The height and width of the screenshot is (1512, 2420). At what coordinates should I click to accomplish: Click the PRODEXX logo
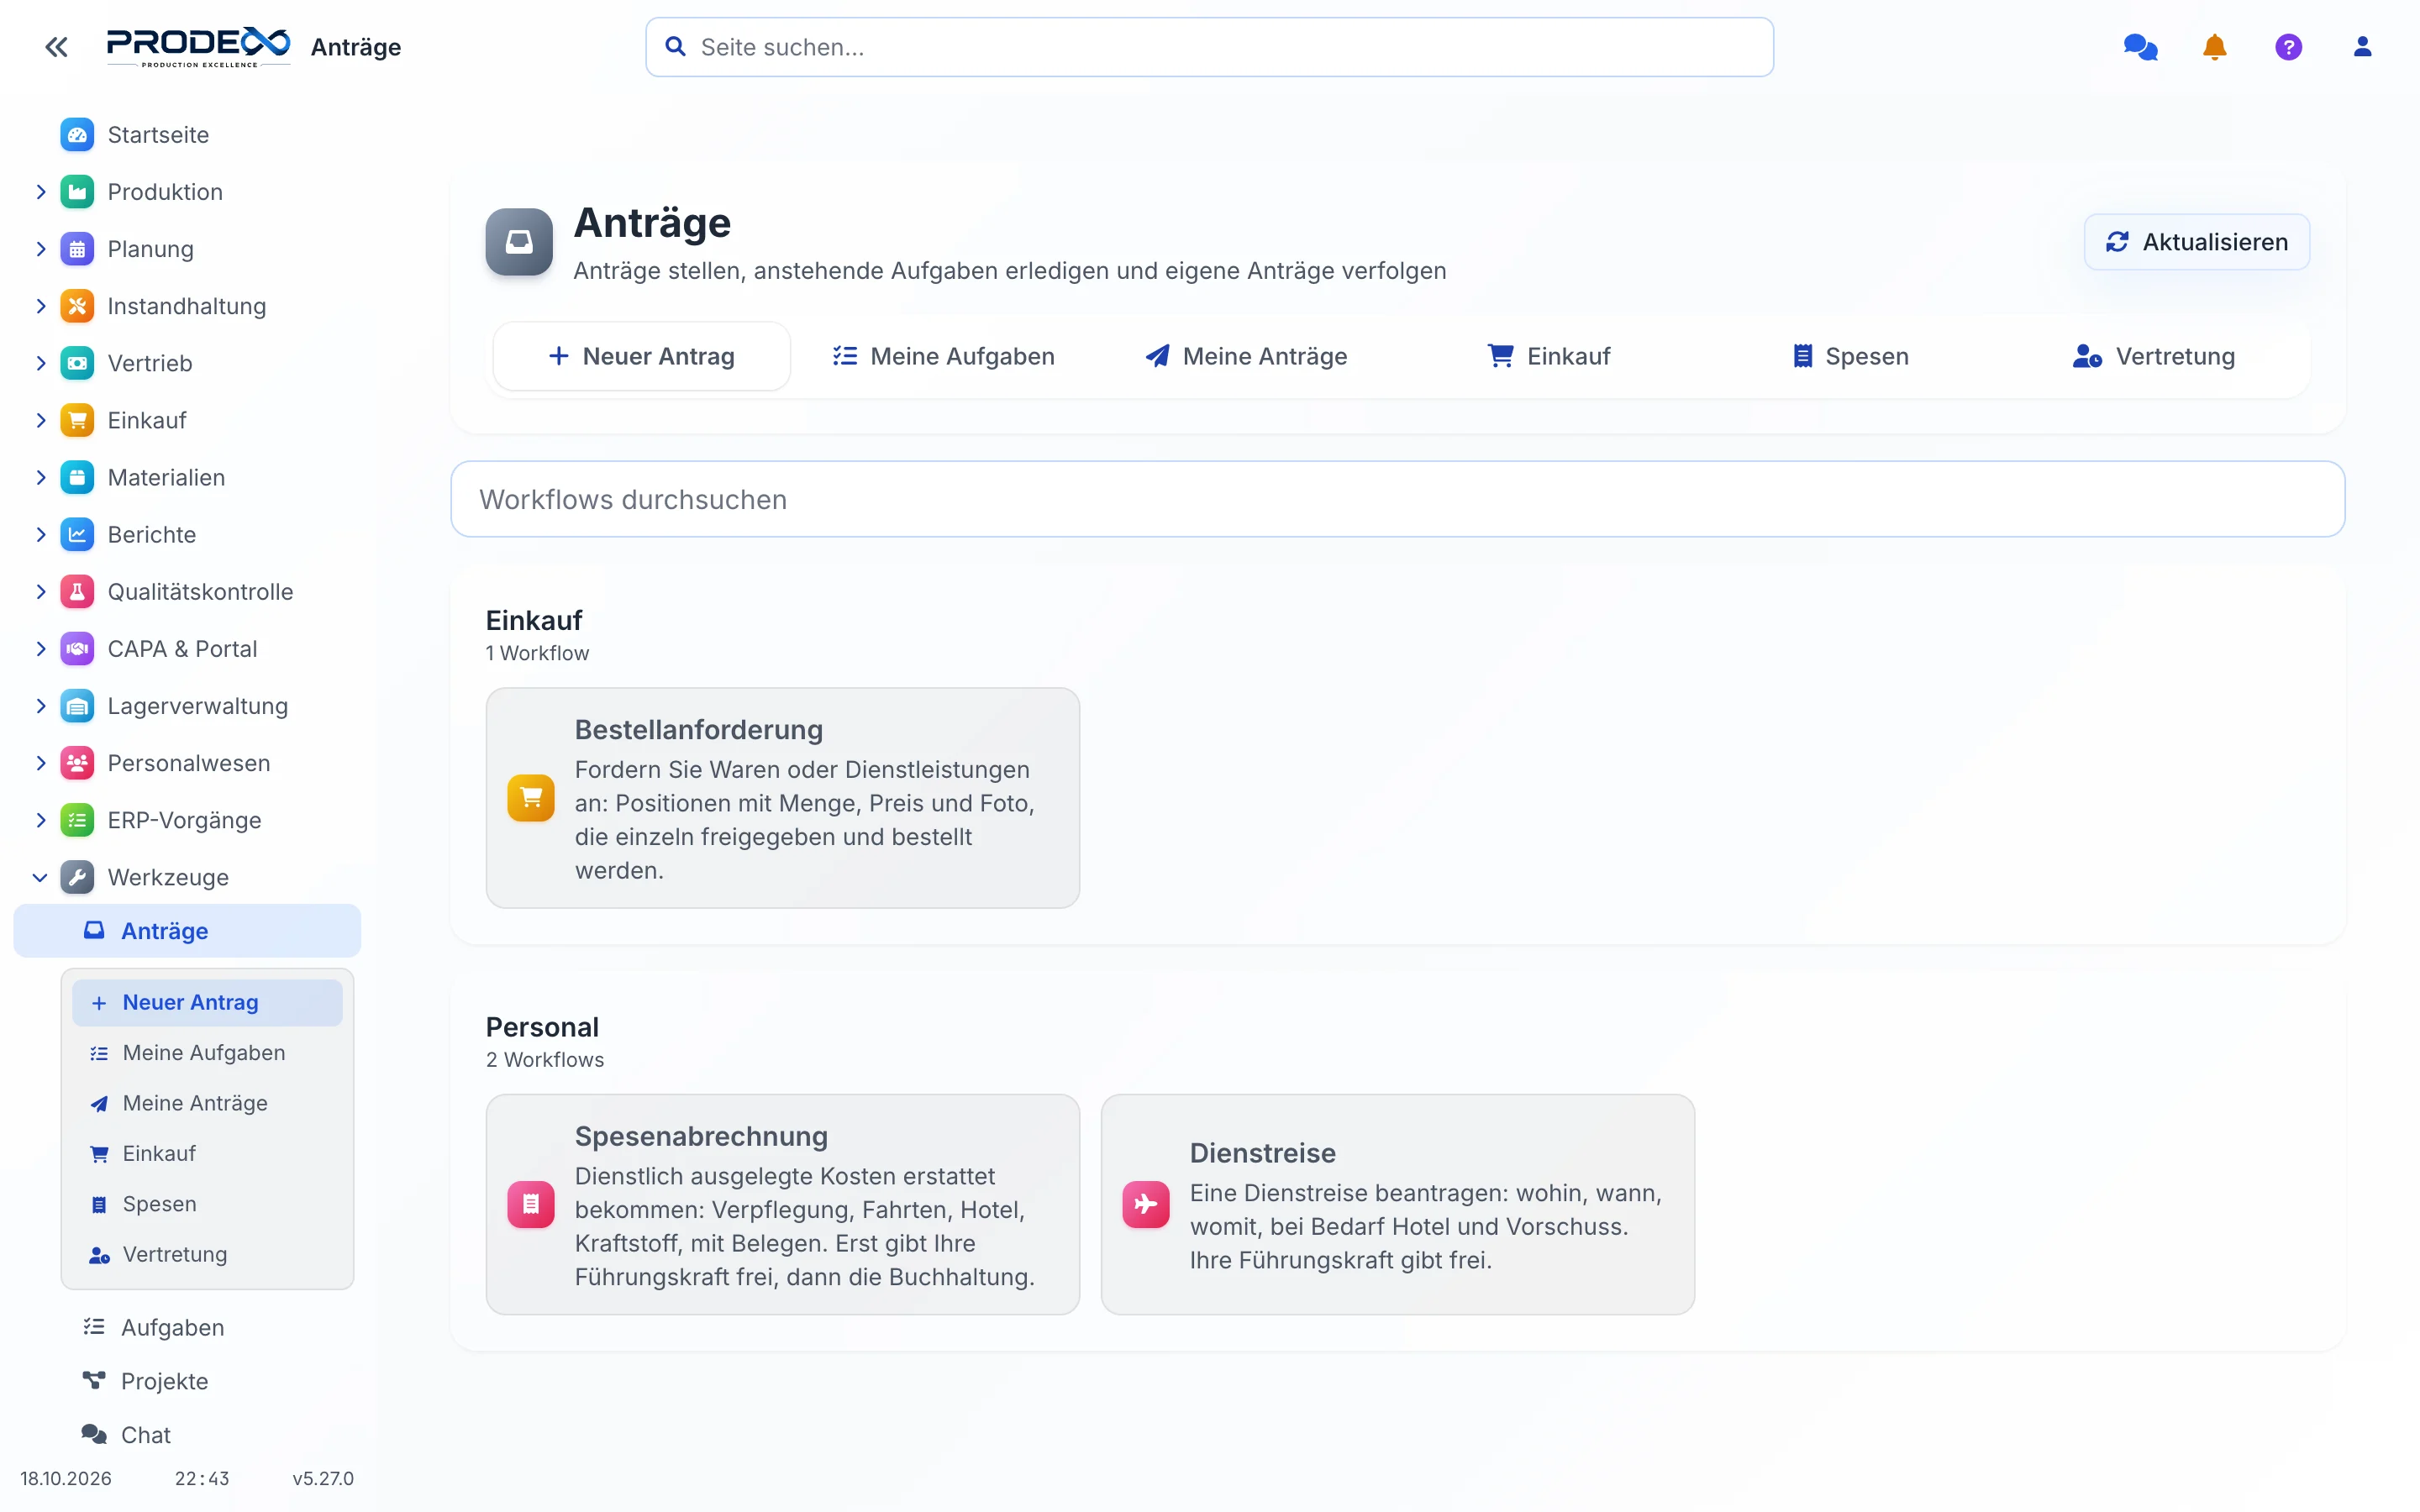pos(198,47)
